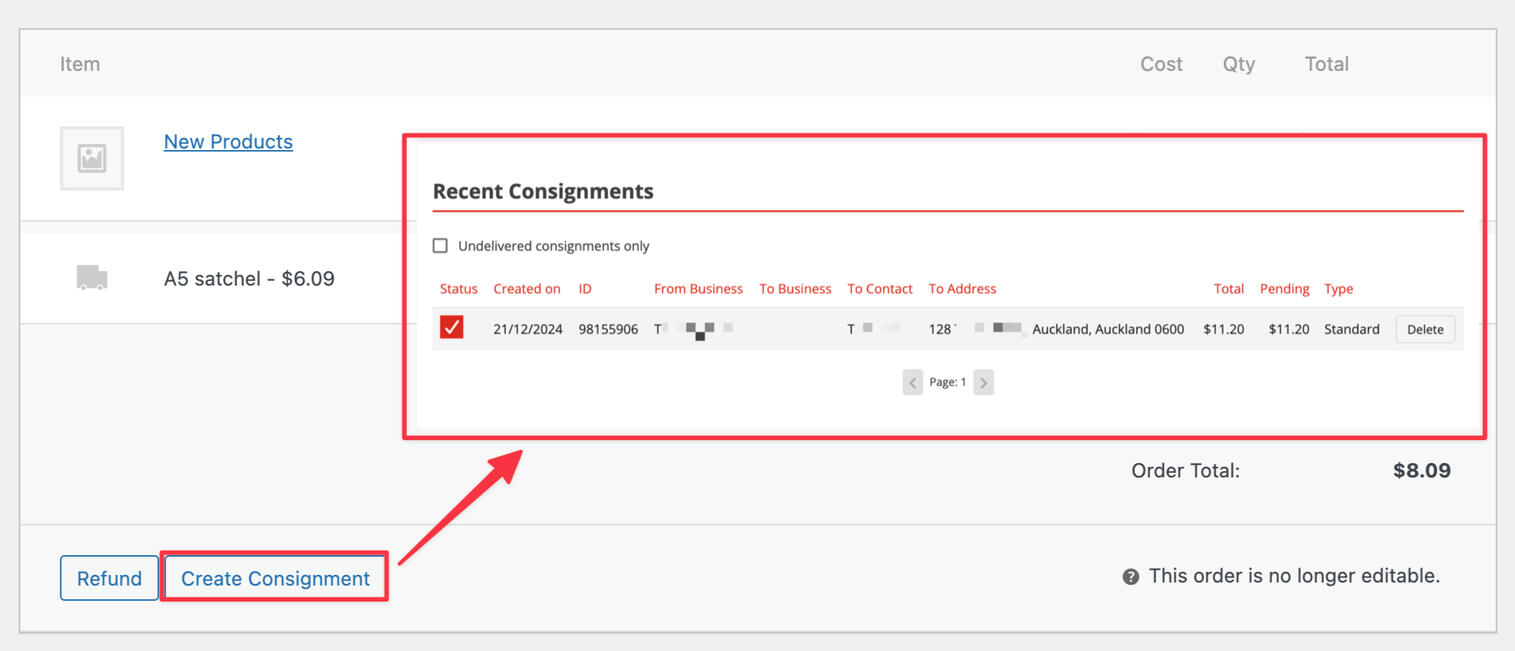Open the New Products link
The width and height of the screenshot is (1515, 651).
[228, 142]
